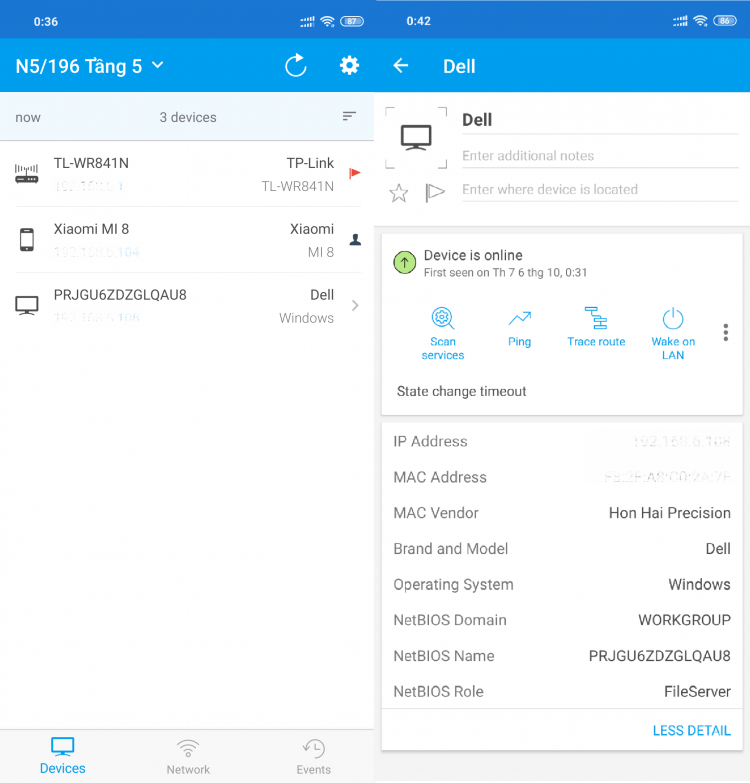Open State change timeout setting
The height and width of the screenshot is (783, 750).
coord(461,392)
